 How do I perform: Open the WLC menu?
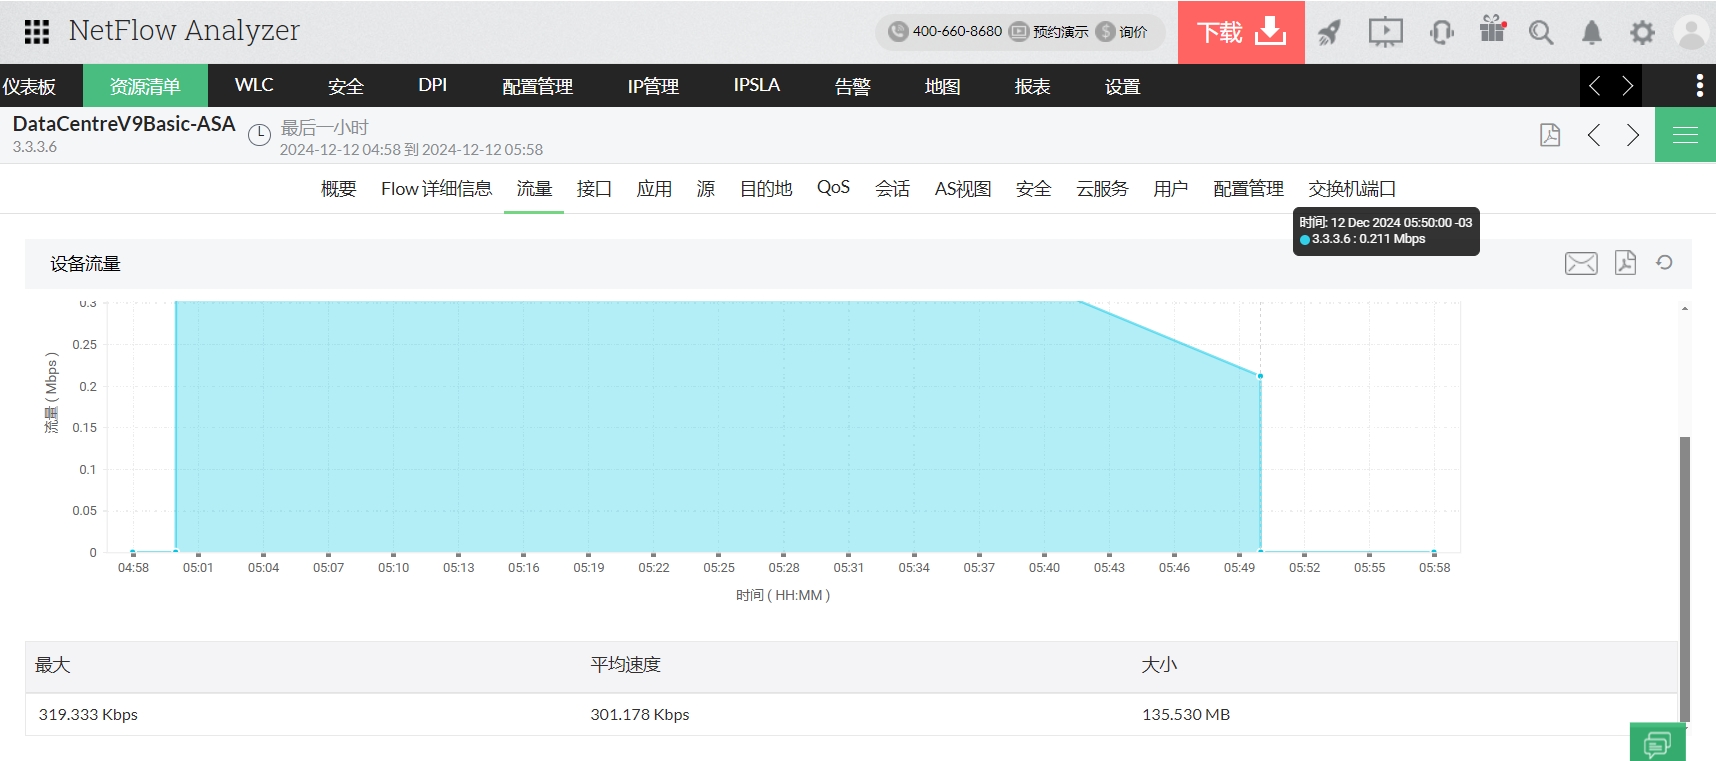tap(254, 86)
